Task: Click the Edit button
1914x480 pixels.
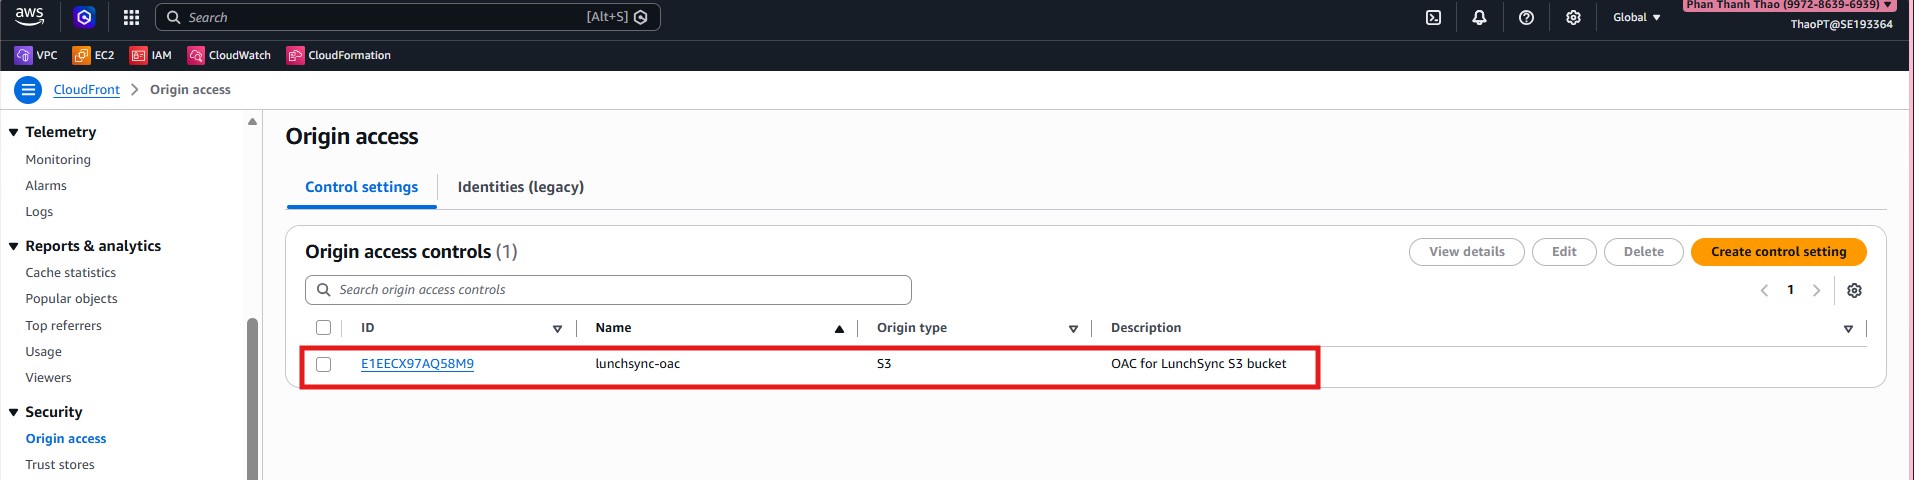Action: tap(1564, 252)
